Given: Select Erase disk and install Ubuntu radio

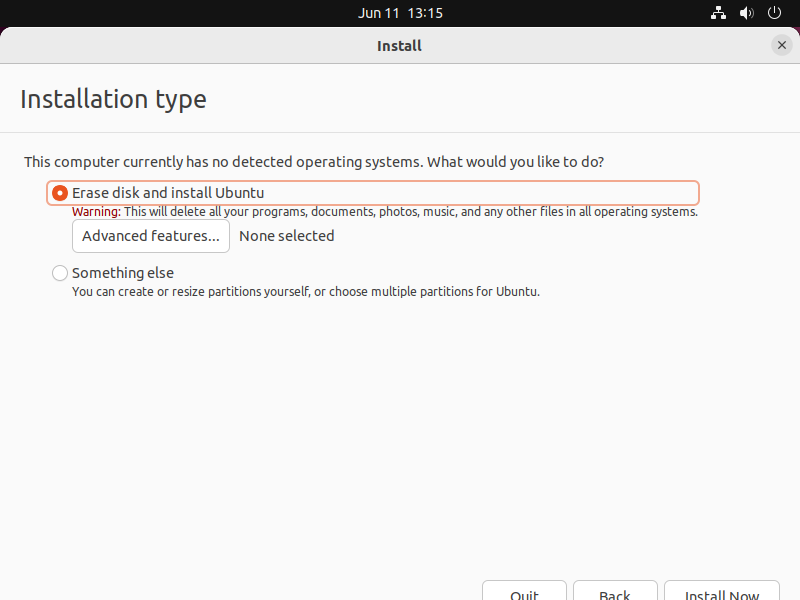Looking at the screenshot, I should [60, 193].
